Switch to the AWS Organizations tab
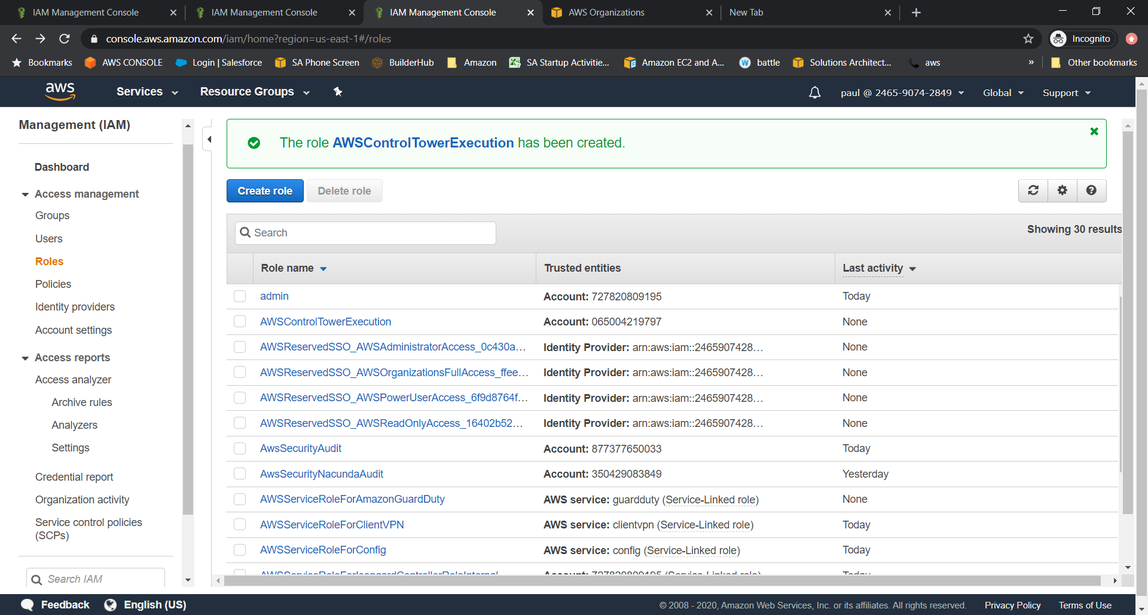Image resolution: width=1148 pixels, height=615 pixels. [x=631, y=12]
